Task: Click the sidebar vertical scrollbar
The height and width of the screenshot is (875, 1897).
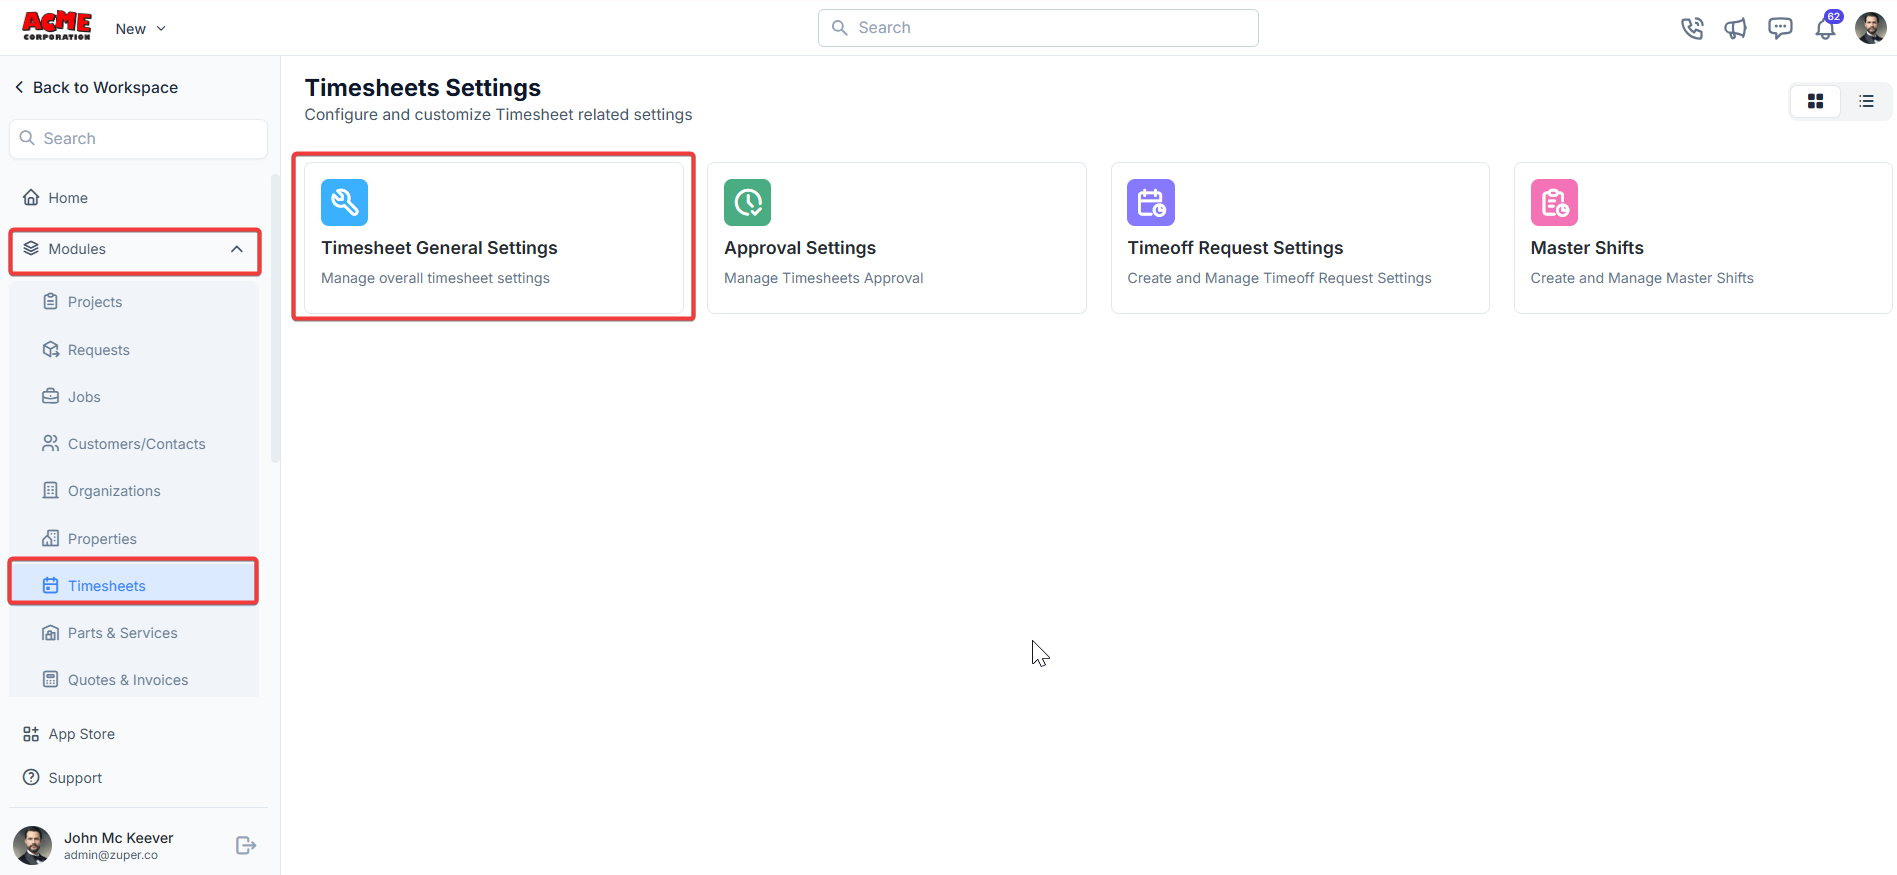Action: (275, 320)
